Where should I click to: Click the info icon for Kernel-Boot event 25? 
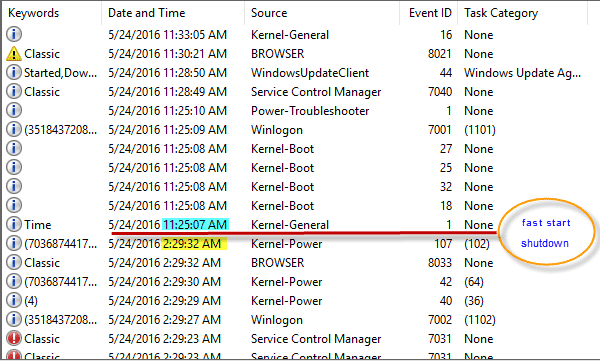pyautogui.click(x=14, y=168)
